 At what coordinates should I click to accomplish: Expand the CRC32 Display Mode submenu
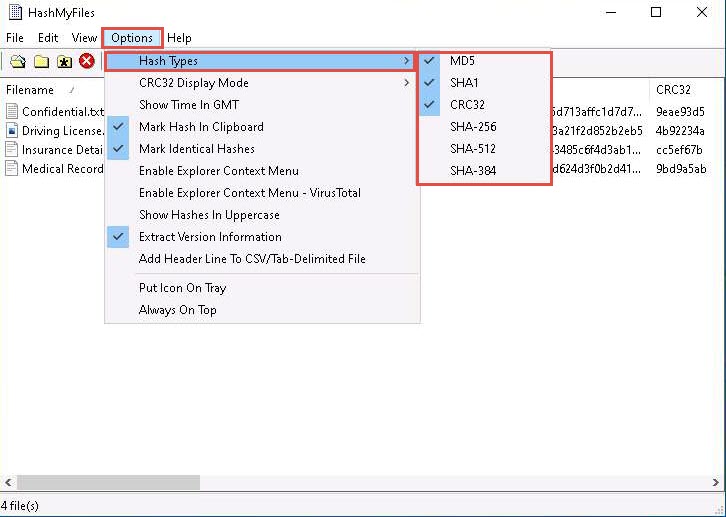pyautogui.click(x=194, y=83)
